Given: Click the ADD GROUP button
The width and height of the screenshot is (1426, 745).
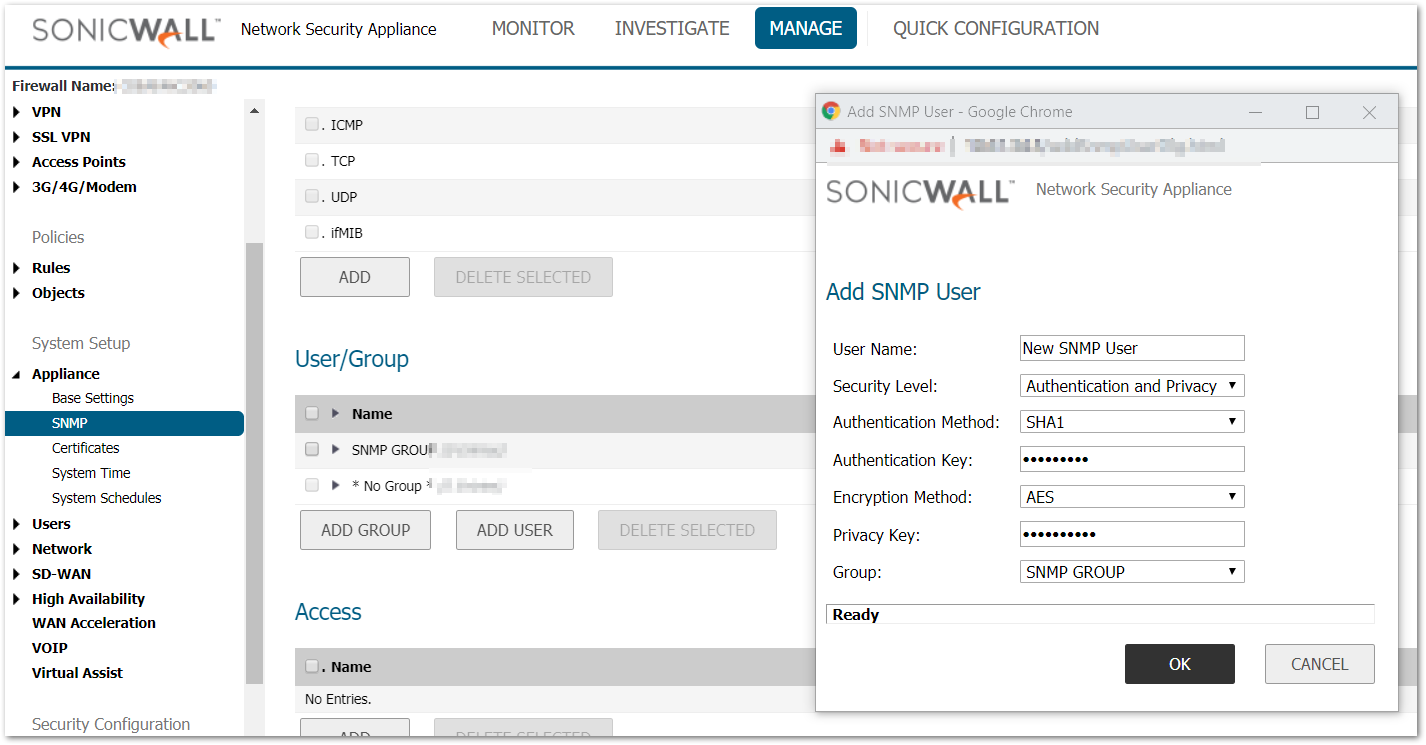Looking at the screenshot, I should tap(365, 530).
